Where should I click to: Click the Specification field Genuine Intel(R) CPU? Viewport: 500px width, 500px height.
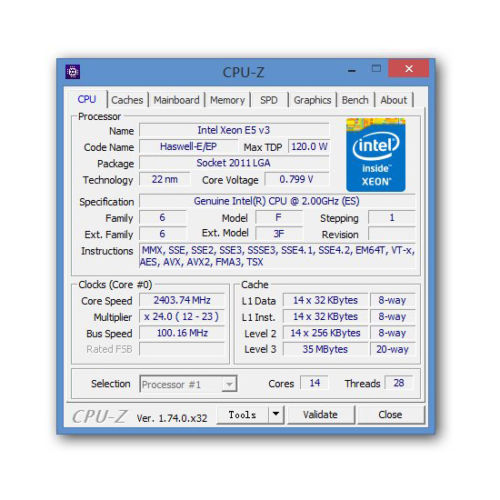[x=277, y=201]
